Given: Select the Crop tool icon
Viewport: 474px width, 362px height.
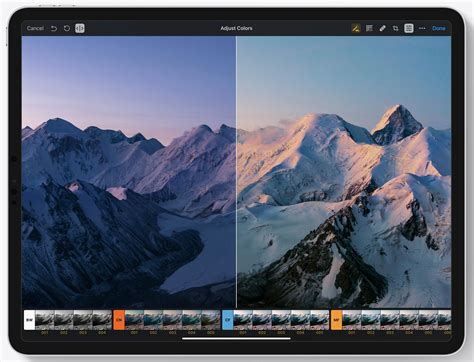Looking at the screenshot, I should point(395,28).
